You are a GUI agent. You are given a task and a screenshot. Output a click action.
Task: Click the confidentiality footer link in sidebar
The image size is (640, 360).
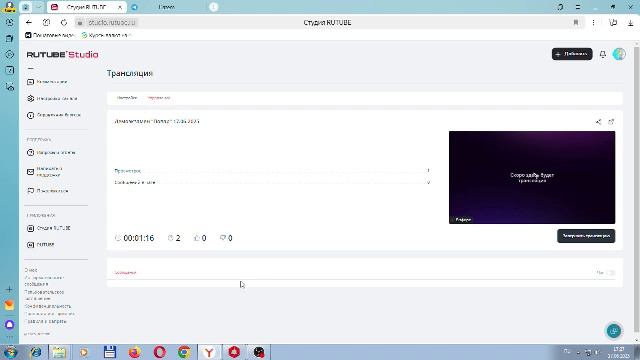48,306
